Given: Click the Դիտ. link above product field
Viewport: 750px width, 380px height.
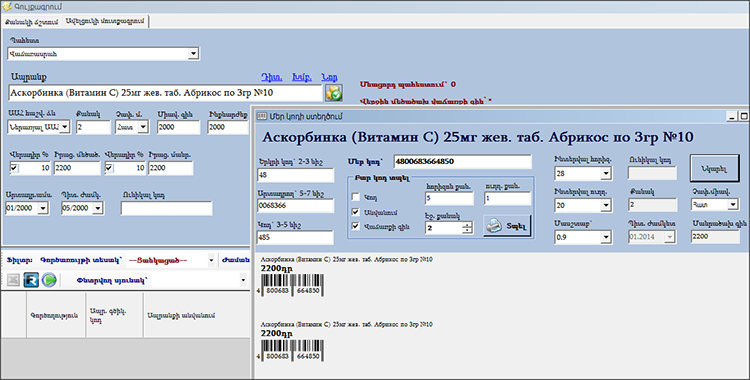Looking at the screenshot, I should click(271, 77).
